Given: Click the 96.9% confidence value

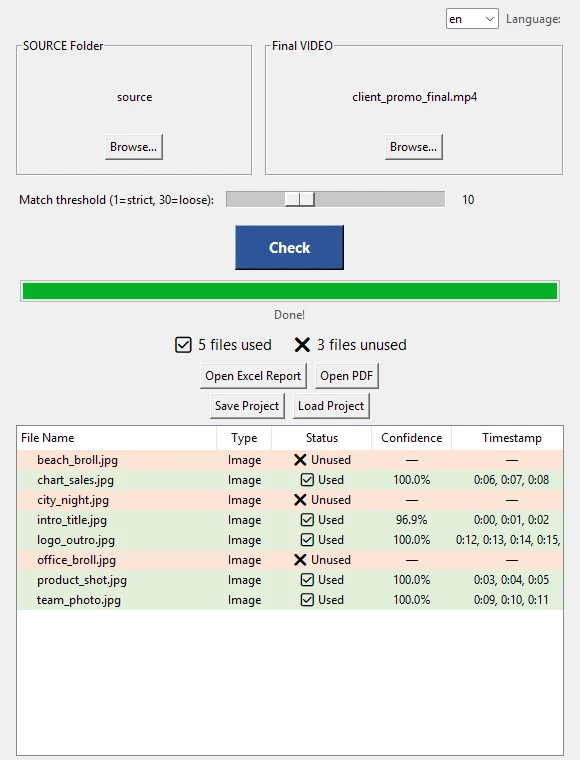Looking at the screenshot, I should coord(411,520).
